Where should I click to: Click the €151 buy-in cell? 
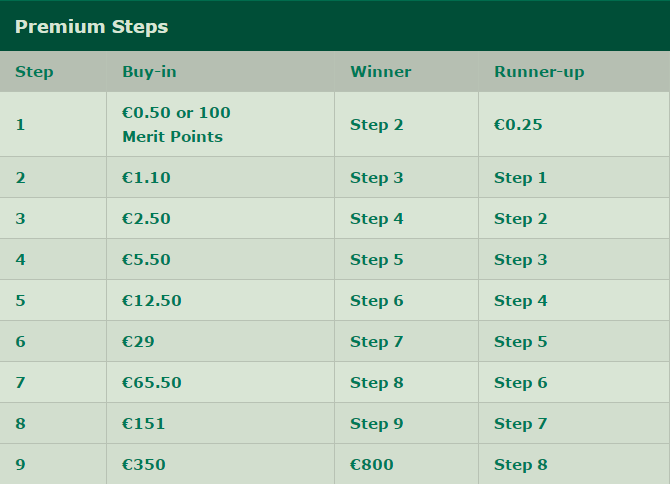click(x=143, y=424)
